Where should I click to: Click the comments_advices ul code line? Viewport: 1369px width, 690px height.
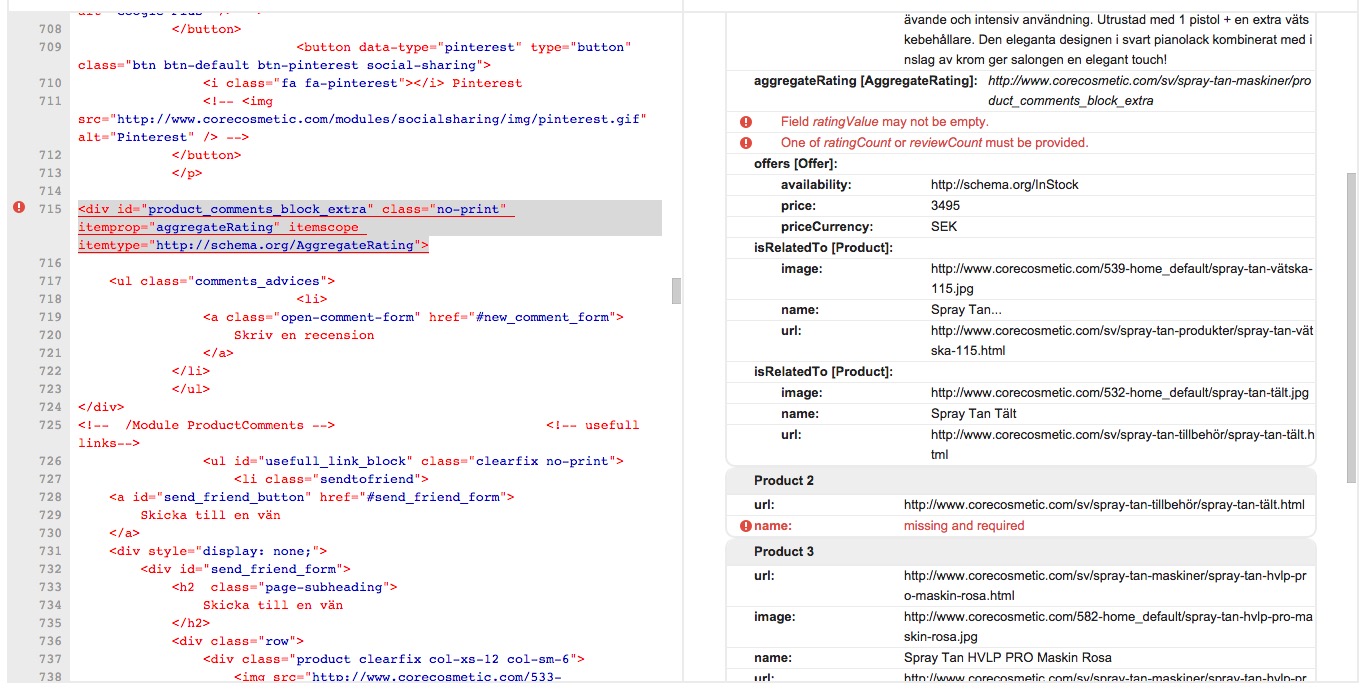click(x=222, y=281)
